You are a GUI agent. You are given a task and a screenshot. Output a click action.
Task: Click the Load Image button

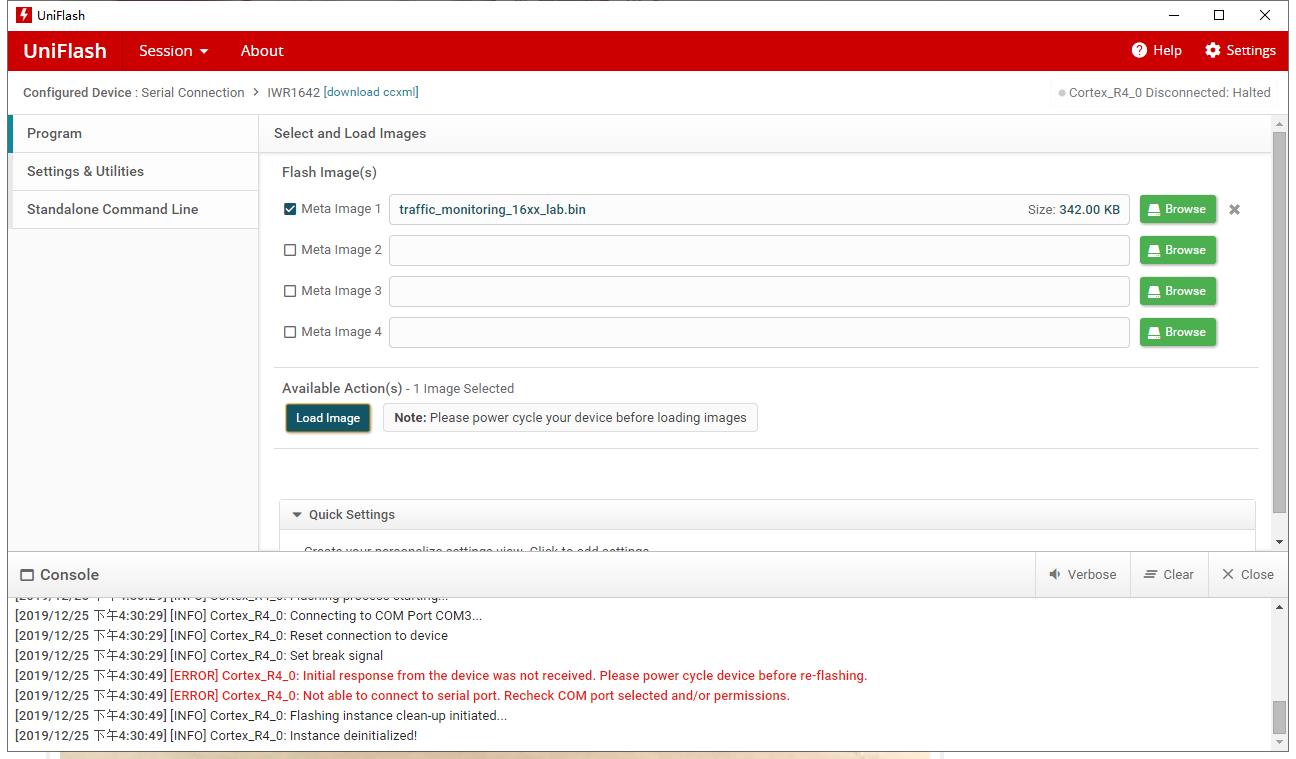[x=328, y=418]
